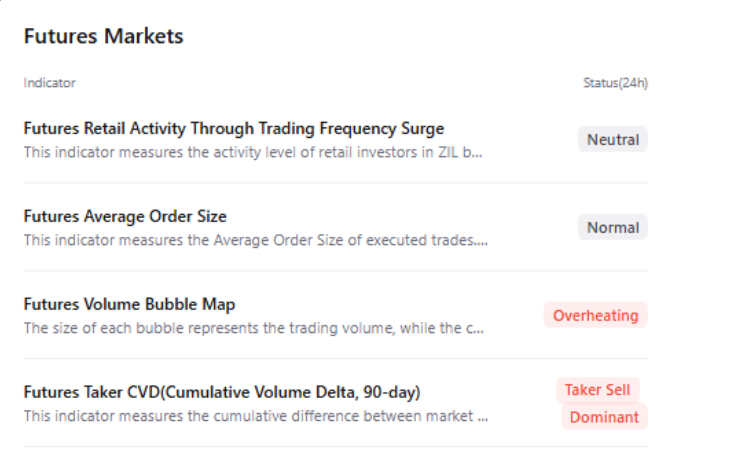Click the Indicator column header
The image size is (730, 469).
pos(49,83)
